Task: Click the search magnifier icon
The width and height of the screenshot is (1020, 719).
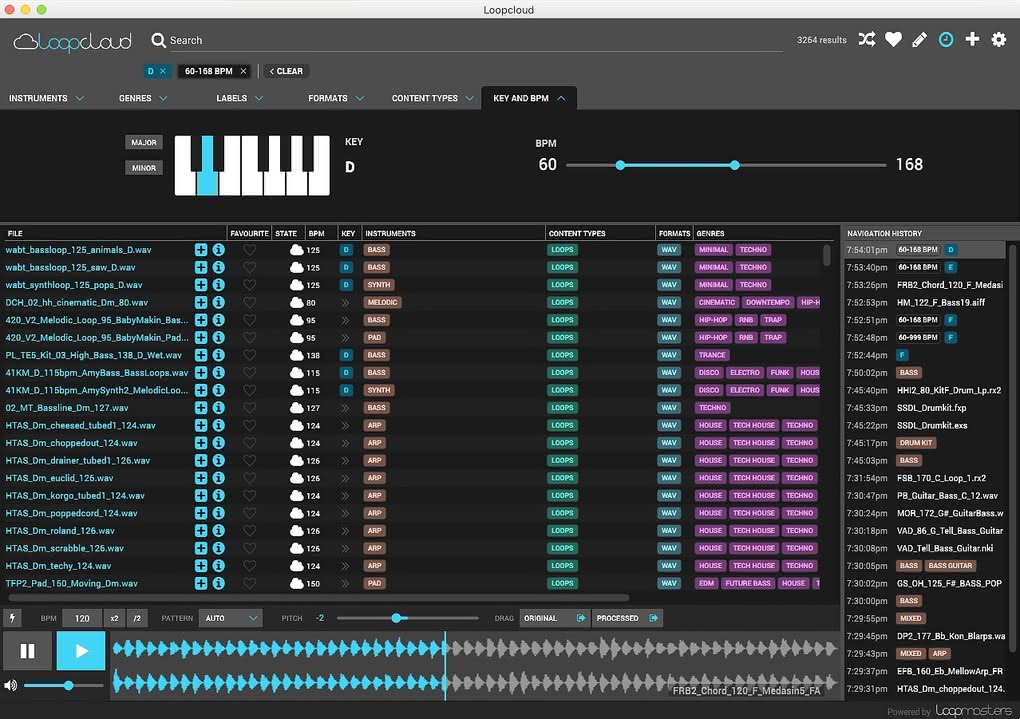Action: click(158, 40)
